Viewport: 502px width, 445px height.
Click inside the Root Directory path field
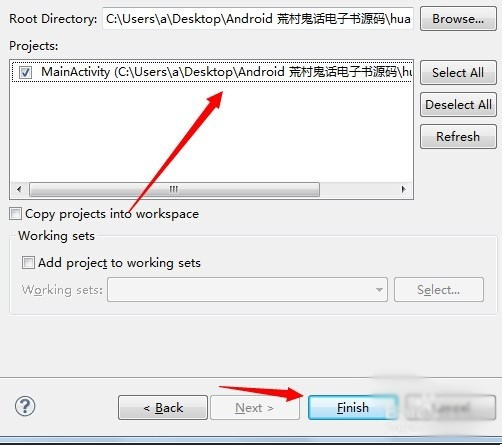pyautogui.click(x=258, y=19)
